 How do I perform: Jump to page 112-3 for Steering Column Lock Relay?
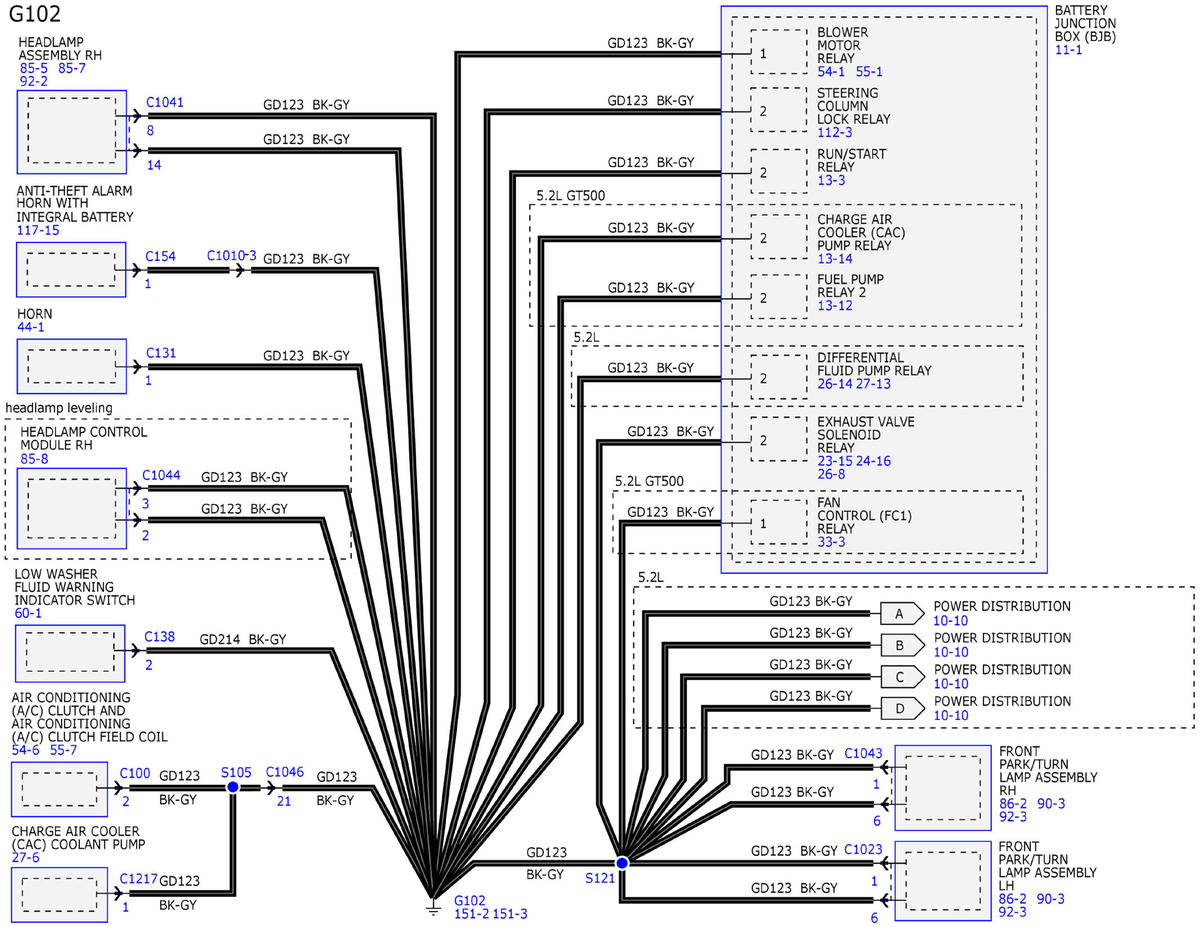click(835, 132)
